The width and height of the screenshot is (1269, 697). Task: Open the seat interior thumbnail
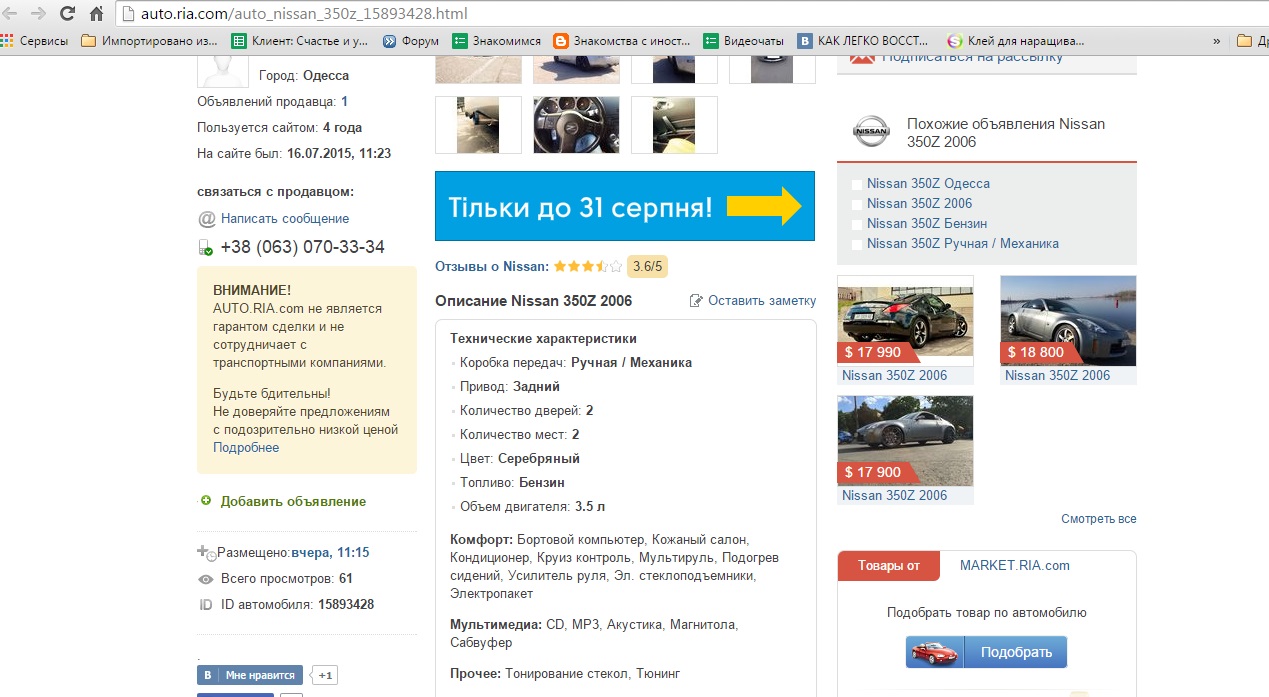coord(674,124)
